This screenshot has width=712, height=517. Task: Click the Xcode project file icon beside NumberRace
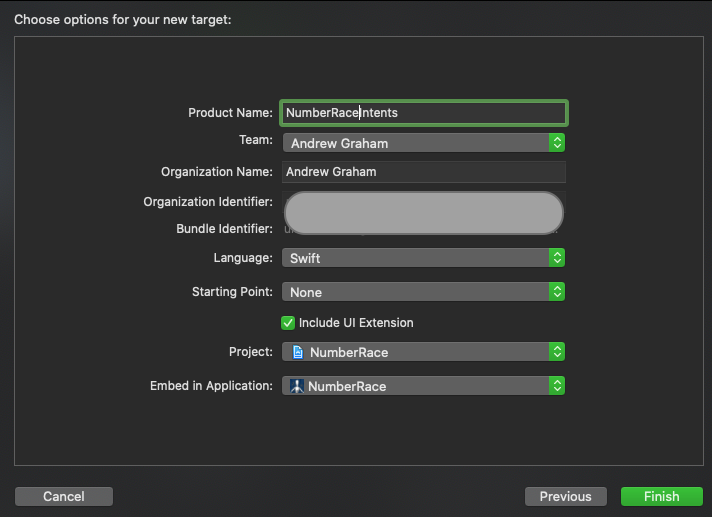(297, 352)
